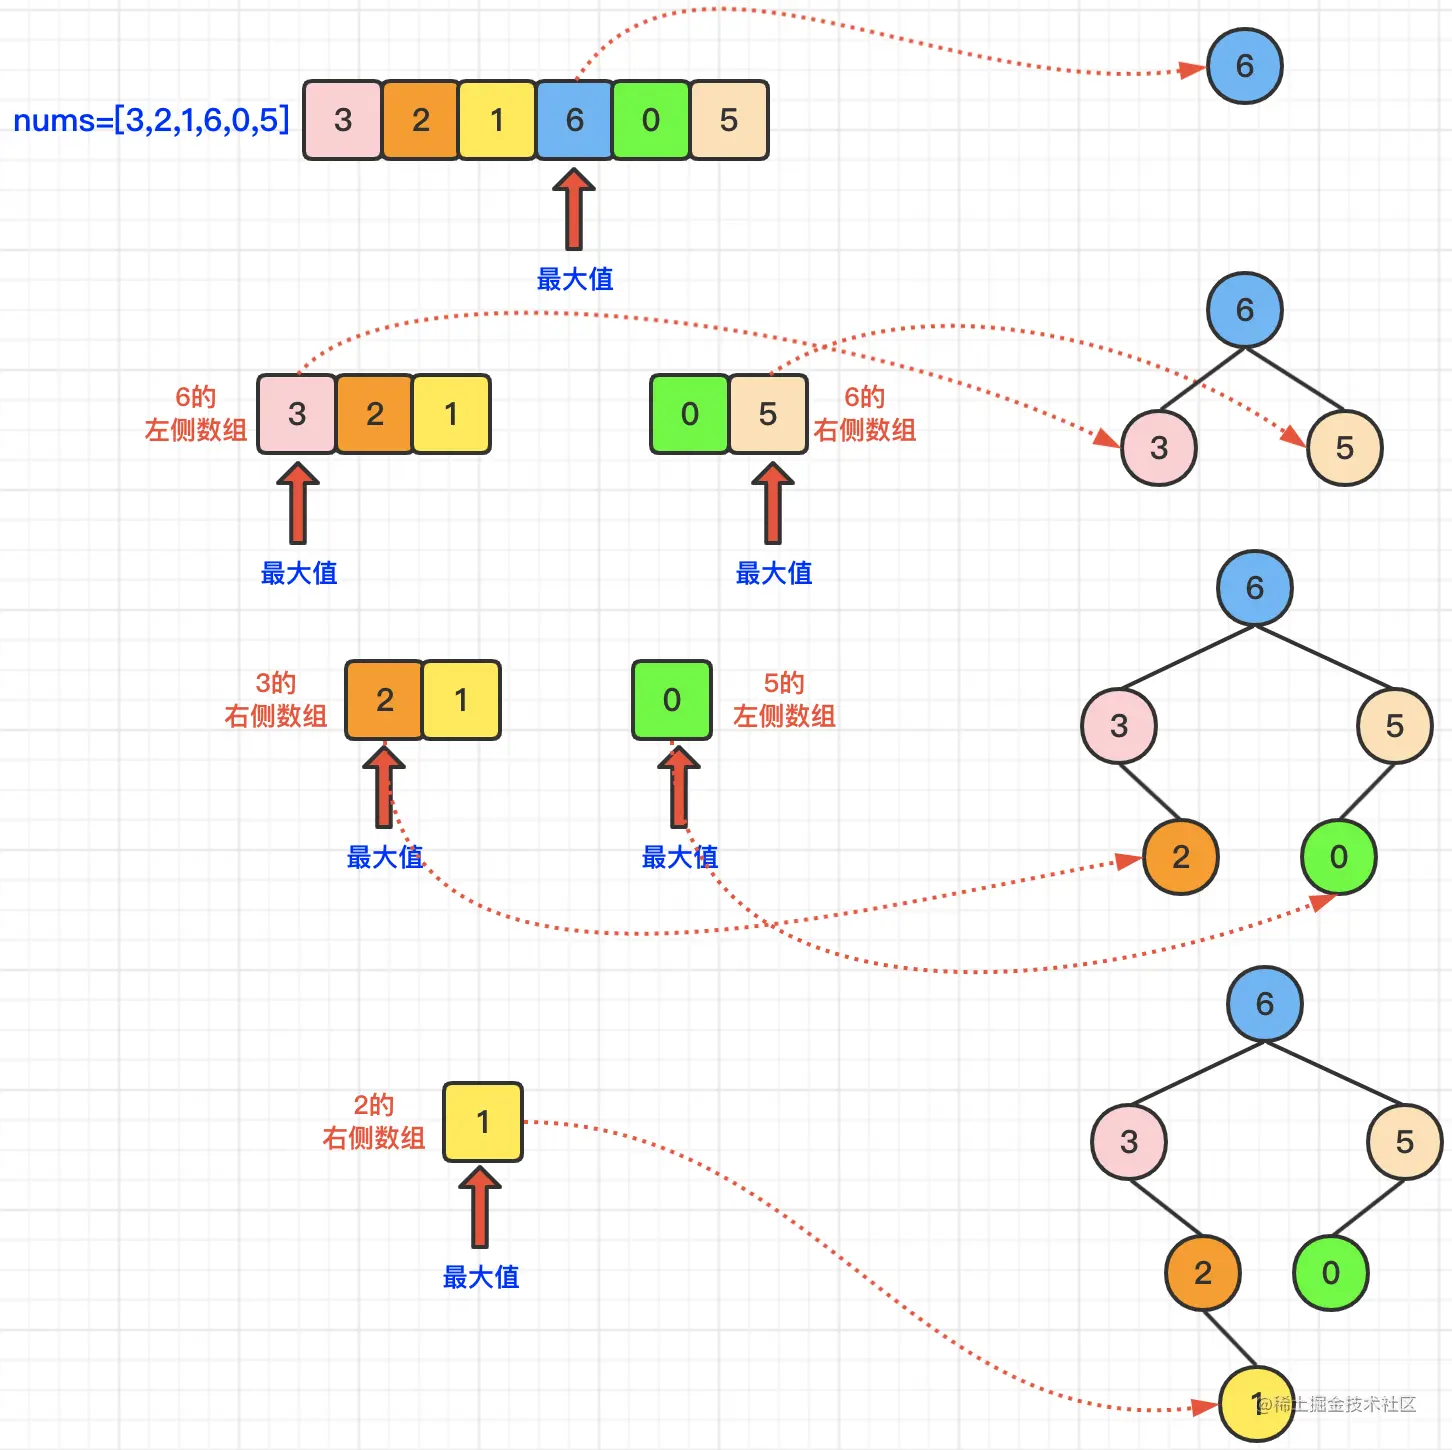The image size is (1452, 1450).
Task: Click the 最大值 label under the single green 0 cell
Action: pos(680,857)
